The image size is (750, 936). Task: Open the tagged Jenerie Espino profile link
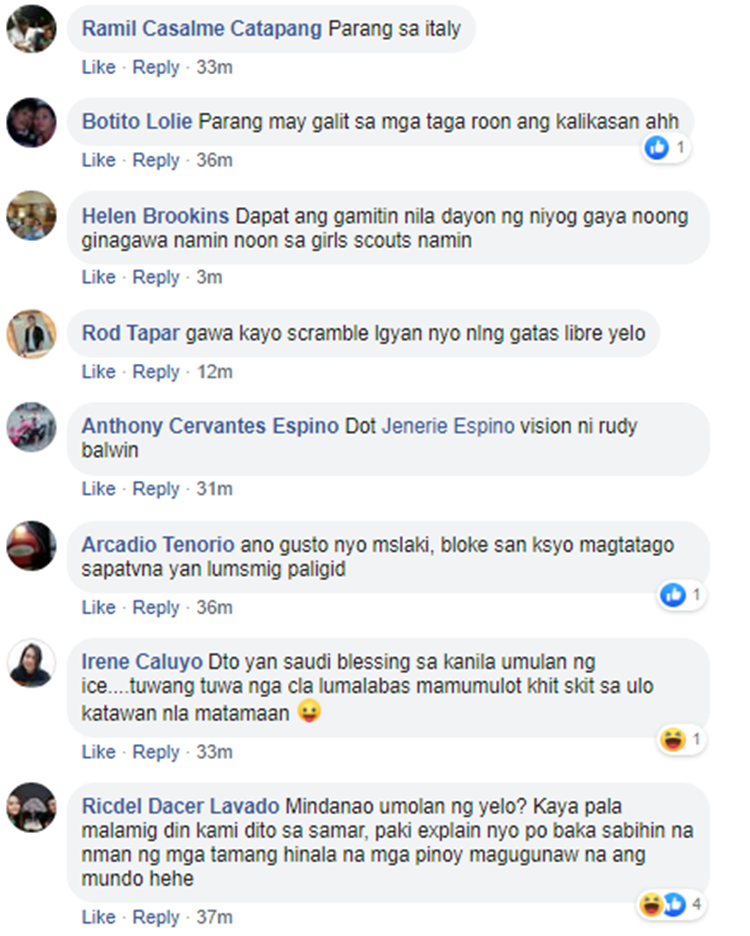(x=448, y=426)
